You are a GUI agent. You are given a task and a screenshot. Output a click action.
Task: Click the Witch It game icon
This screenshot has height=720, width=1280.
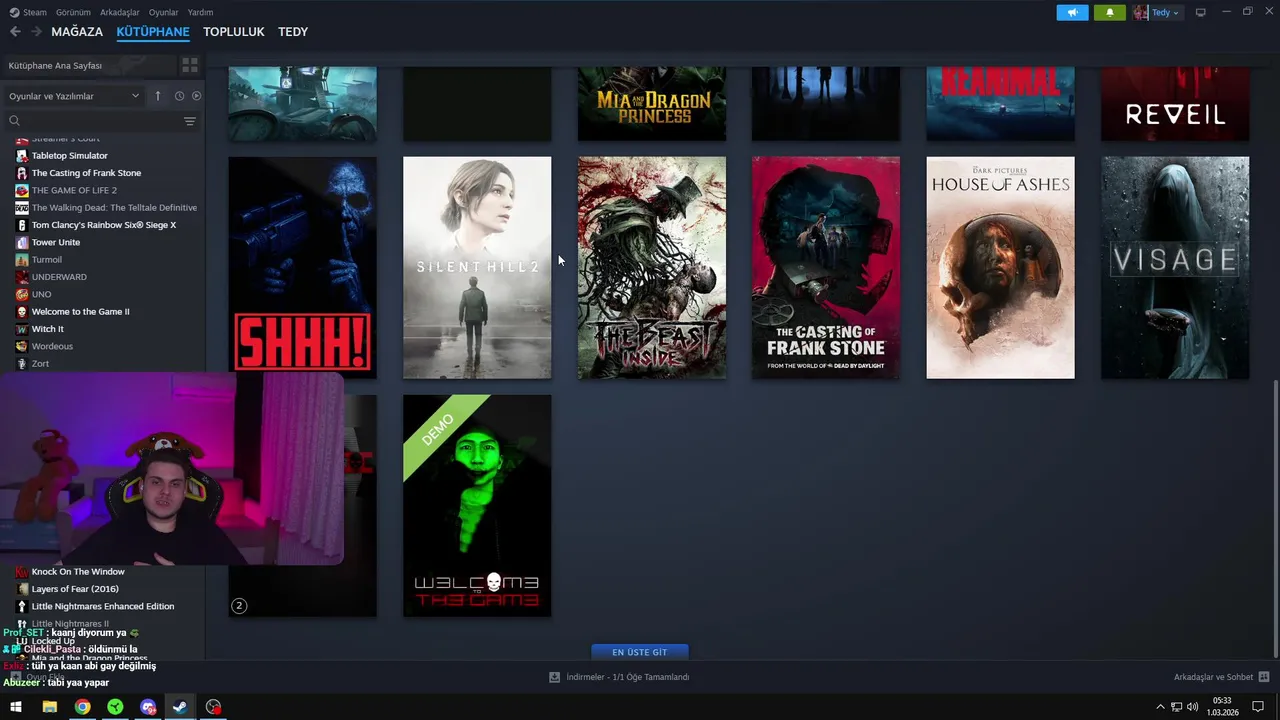tap(22, 329)
